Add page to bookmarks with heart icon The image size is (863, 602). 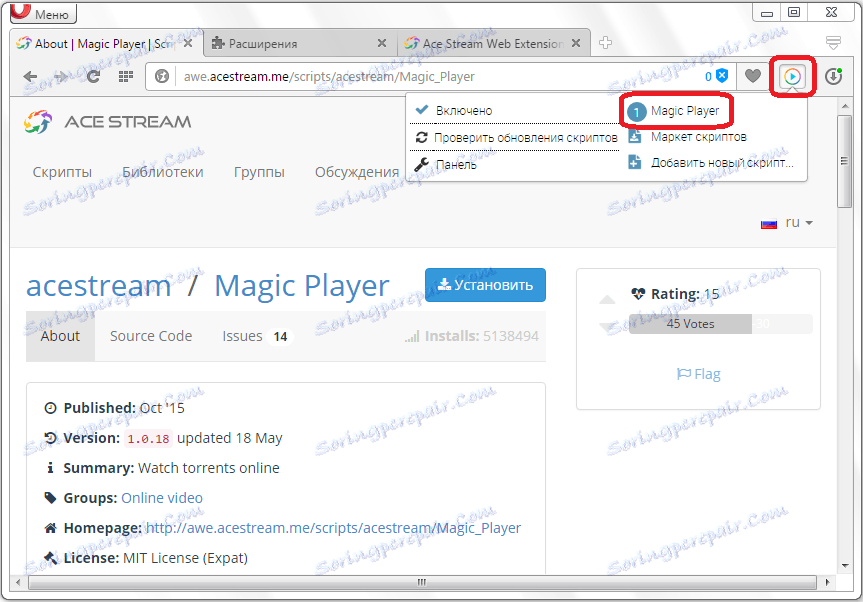pyautogui.click(x=752, y=76)
